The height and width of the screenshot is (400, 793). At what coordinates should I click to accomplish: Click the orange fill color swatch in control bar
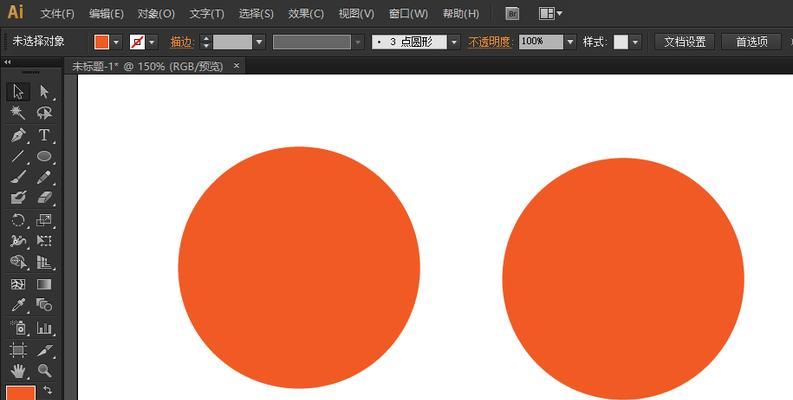(102, 42)
